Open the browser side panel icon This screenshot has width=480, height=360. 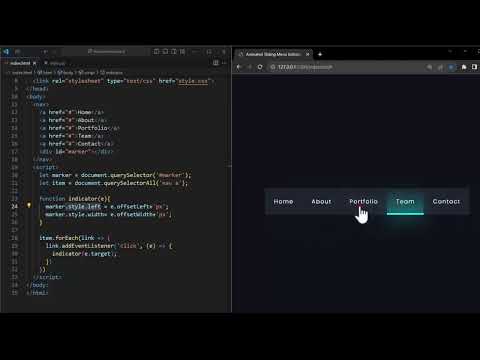click(474, 67)
